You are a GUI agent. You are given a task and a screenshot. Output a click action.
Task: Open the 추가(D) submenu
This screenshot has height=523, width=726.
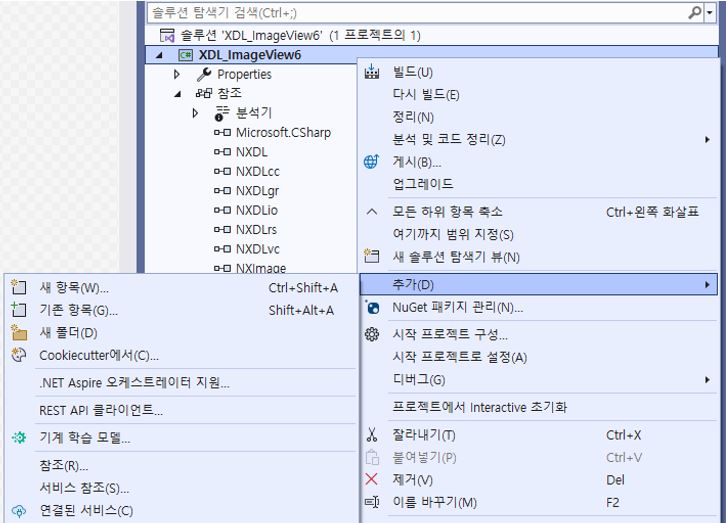pos(539,284)
